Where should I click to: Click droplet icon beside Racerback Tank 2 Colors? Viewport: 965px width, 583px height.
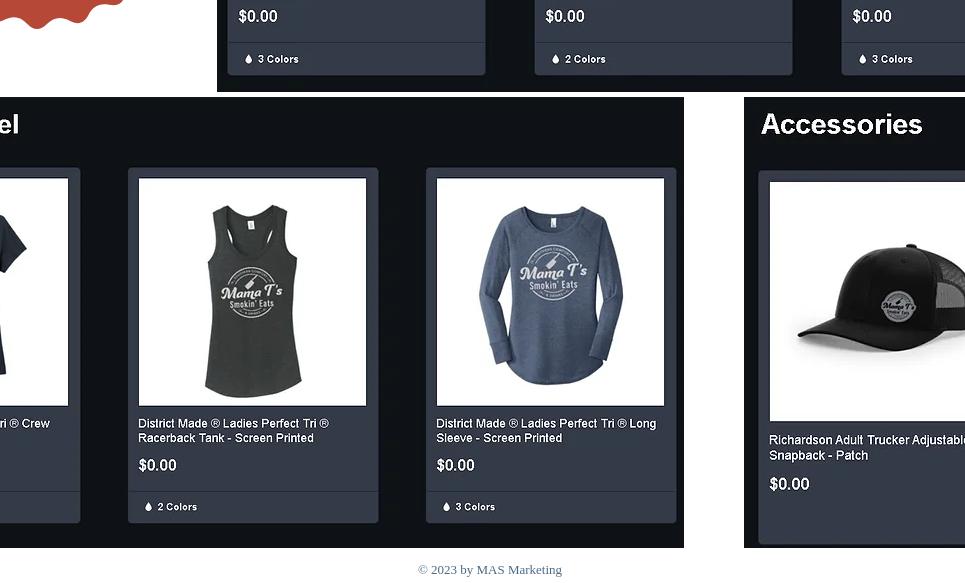(148, 507)
